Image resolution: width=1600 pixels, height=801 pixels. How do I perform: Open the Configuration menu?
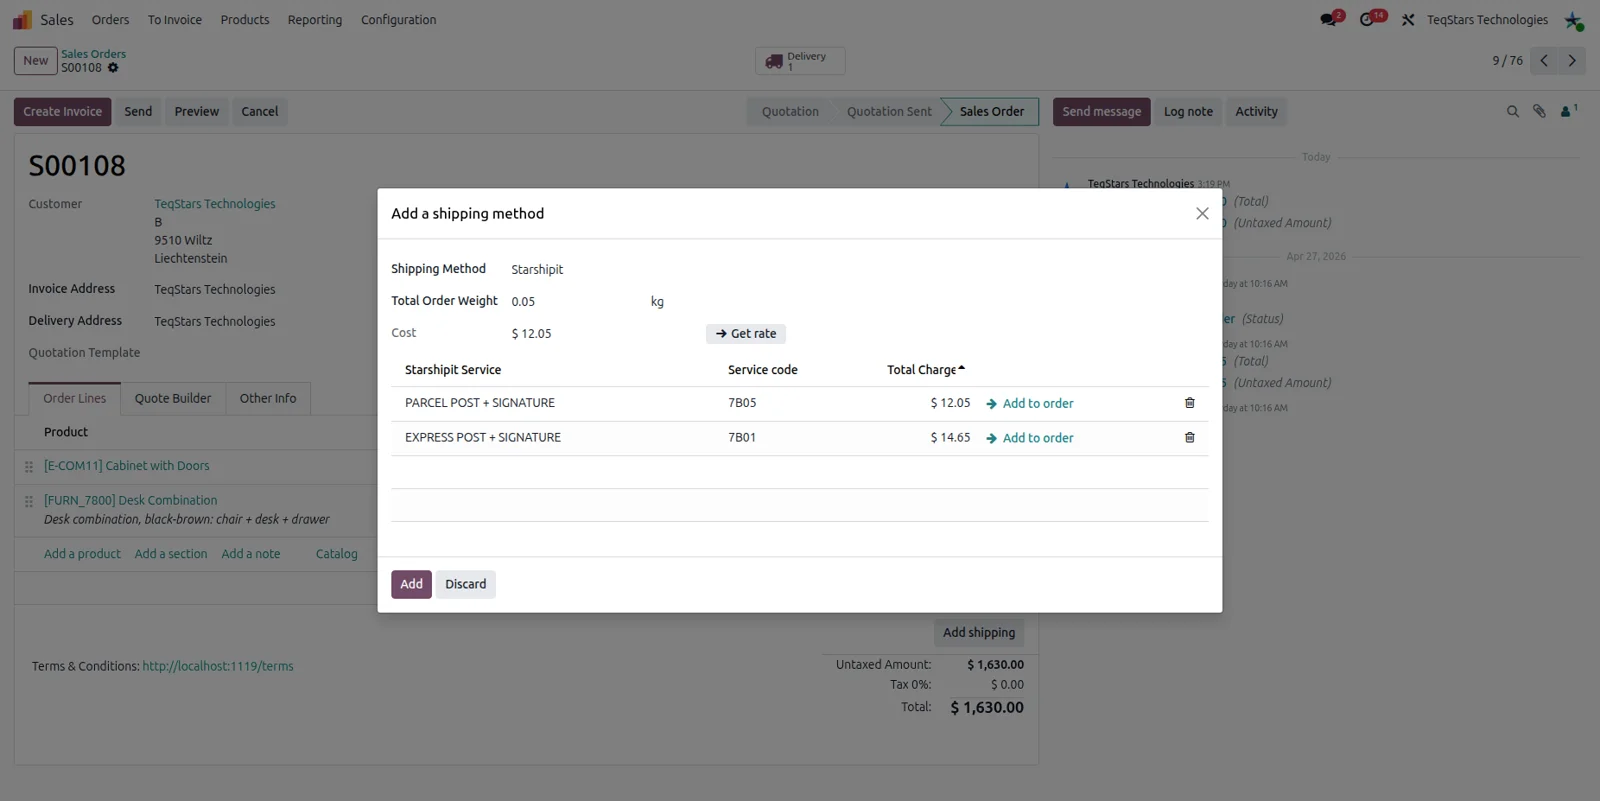click(x=398, y=20)
